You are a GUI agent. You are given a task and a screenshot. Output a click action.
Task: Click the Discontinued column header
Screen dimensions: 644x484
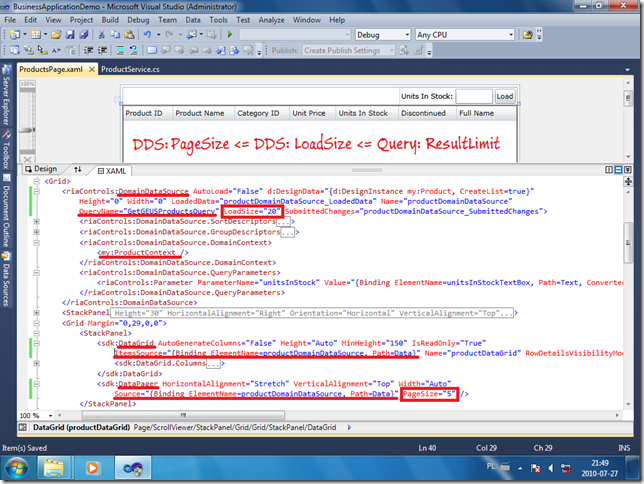(x=423, y=113)
